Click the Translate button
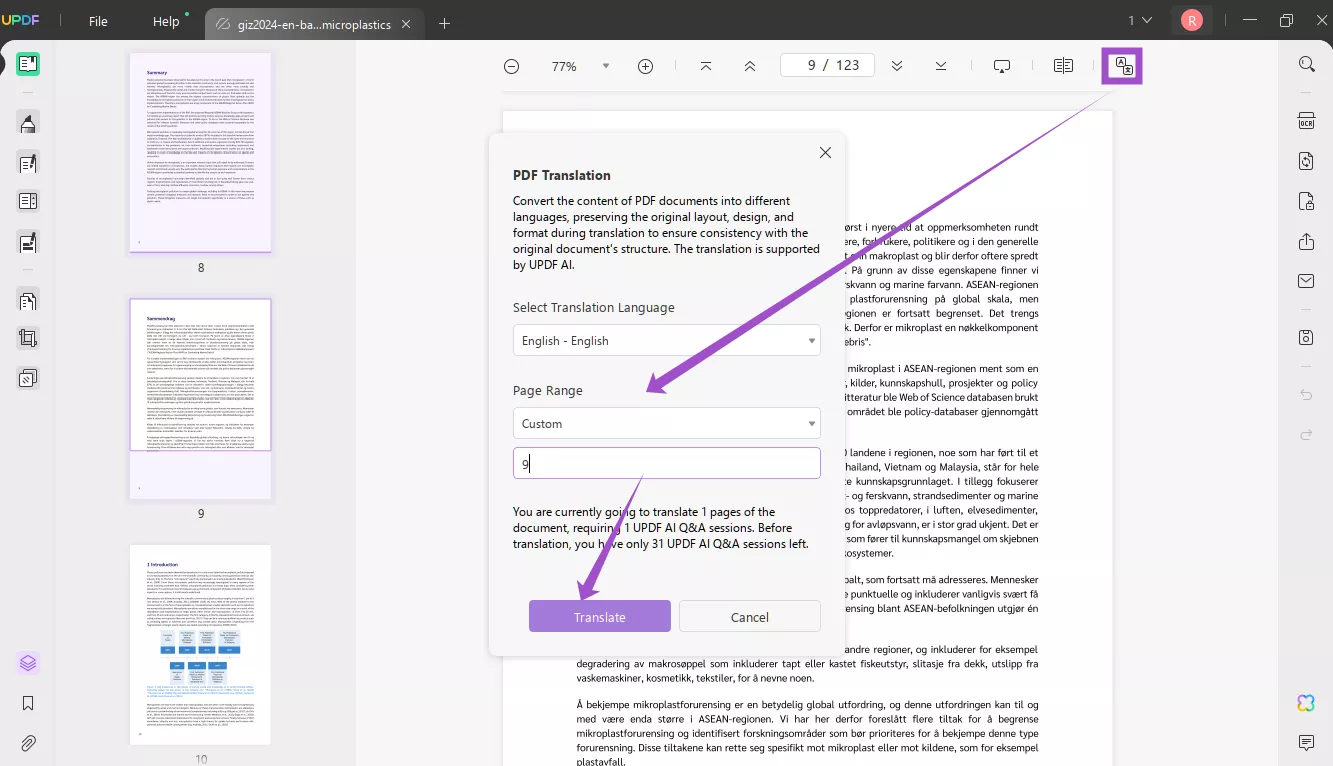Image resolution: width=1333 pixels, height=766 pixels. coord(600,617)
